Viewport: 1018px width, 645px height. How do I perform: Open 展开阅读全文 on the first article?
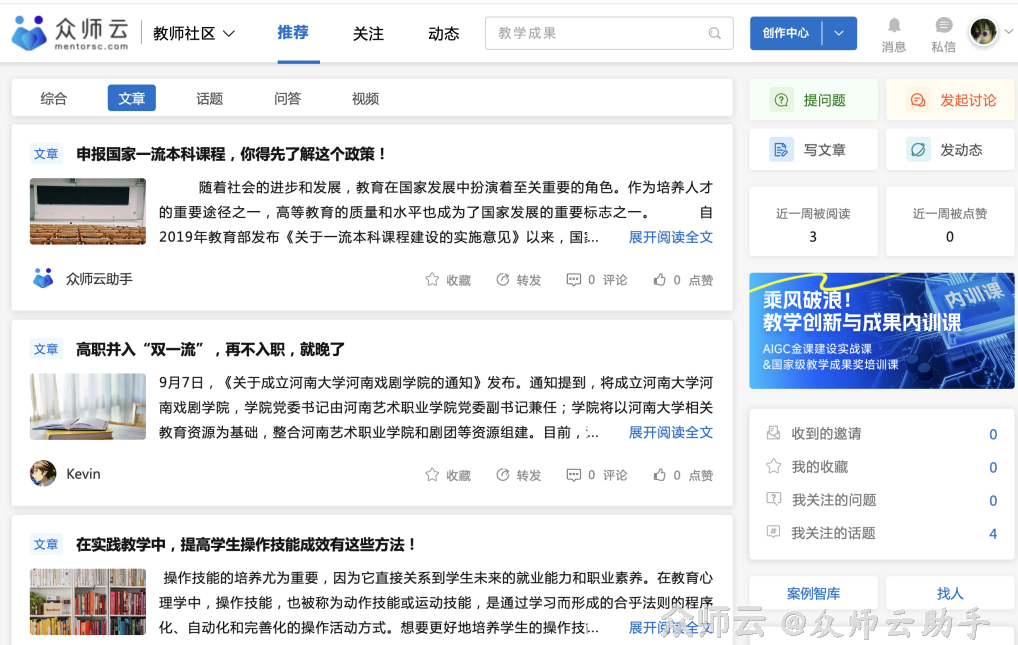point(670,236)
